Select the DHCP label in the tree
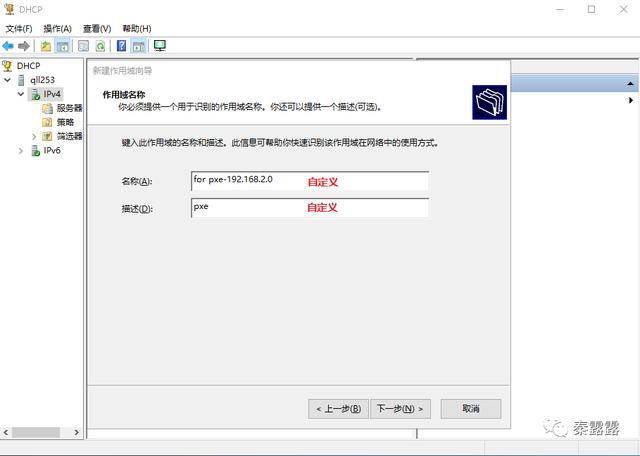640x456 pixels. pos(29,66)
